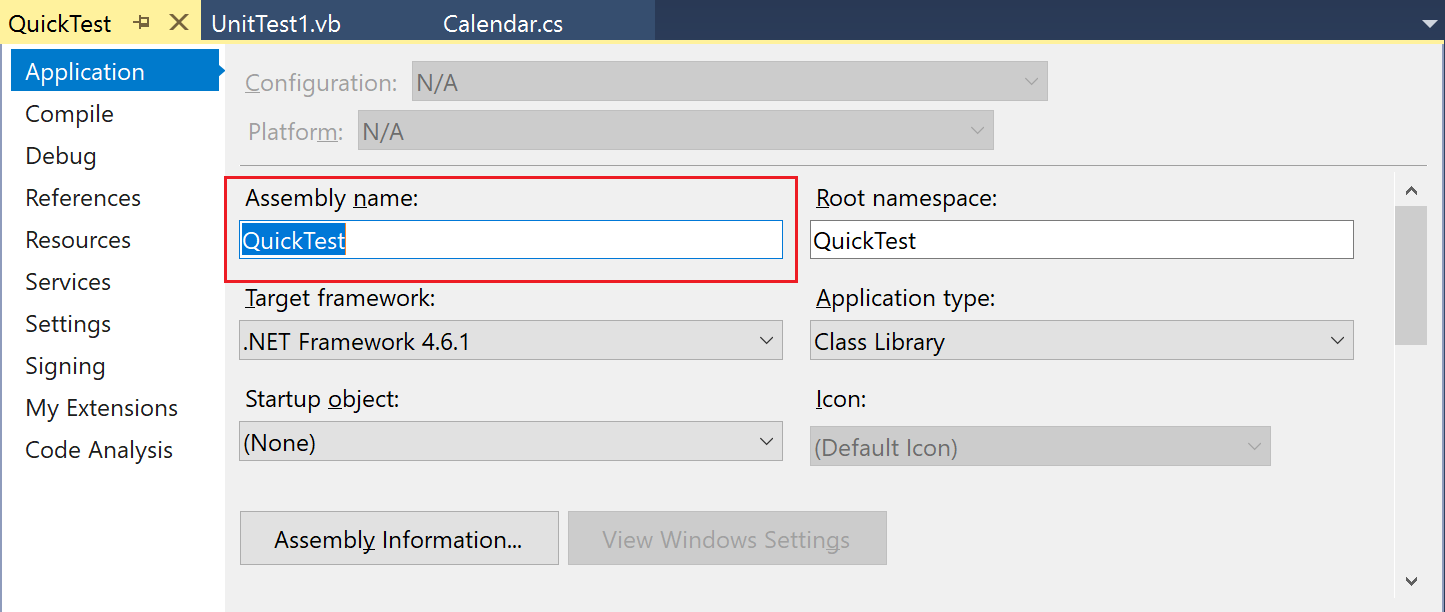
Task: Unpin the QuickTest document tab
Action: click(x=141, y=20)
